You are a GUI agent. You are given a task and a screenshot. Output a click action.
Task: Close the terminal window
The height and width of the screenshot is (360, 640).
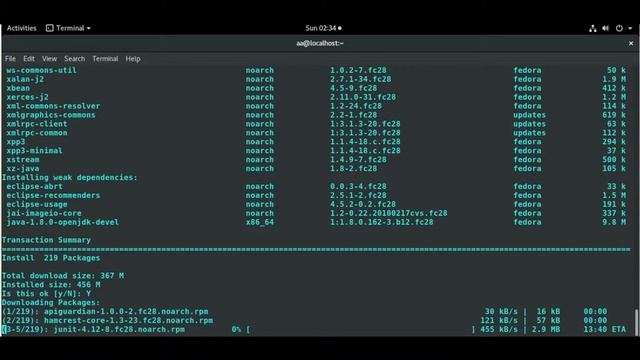[x=631, y=43]
